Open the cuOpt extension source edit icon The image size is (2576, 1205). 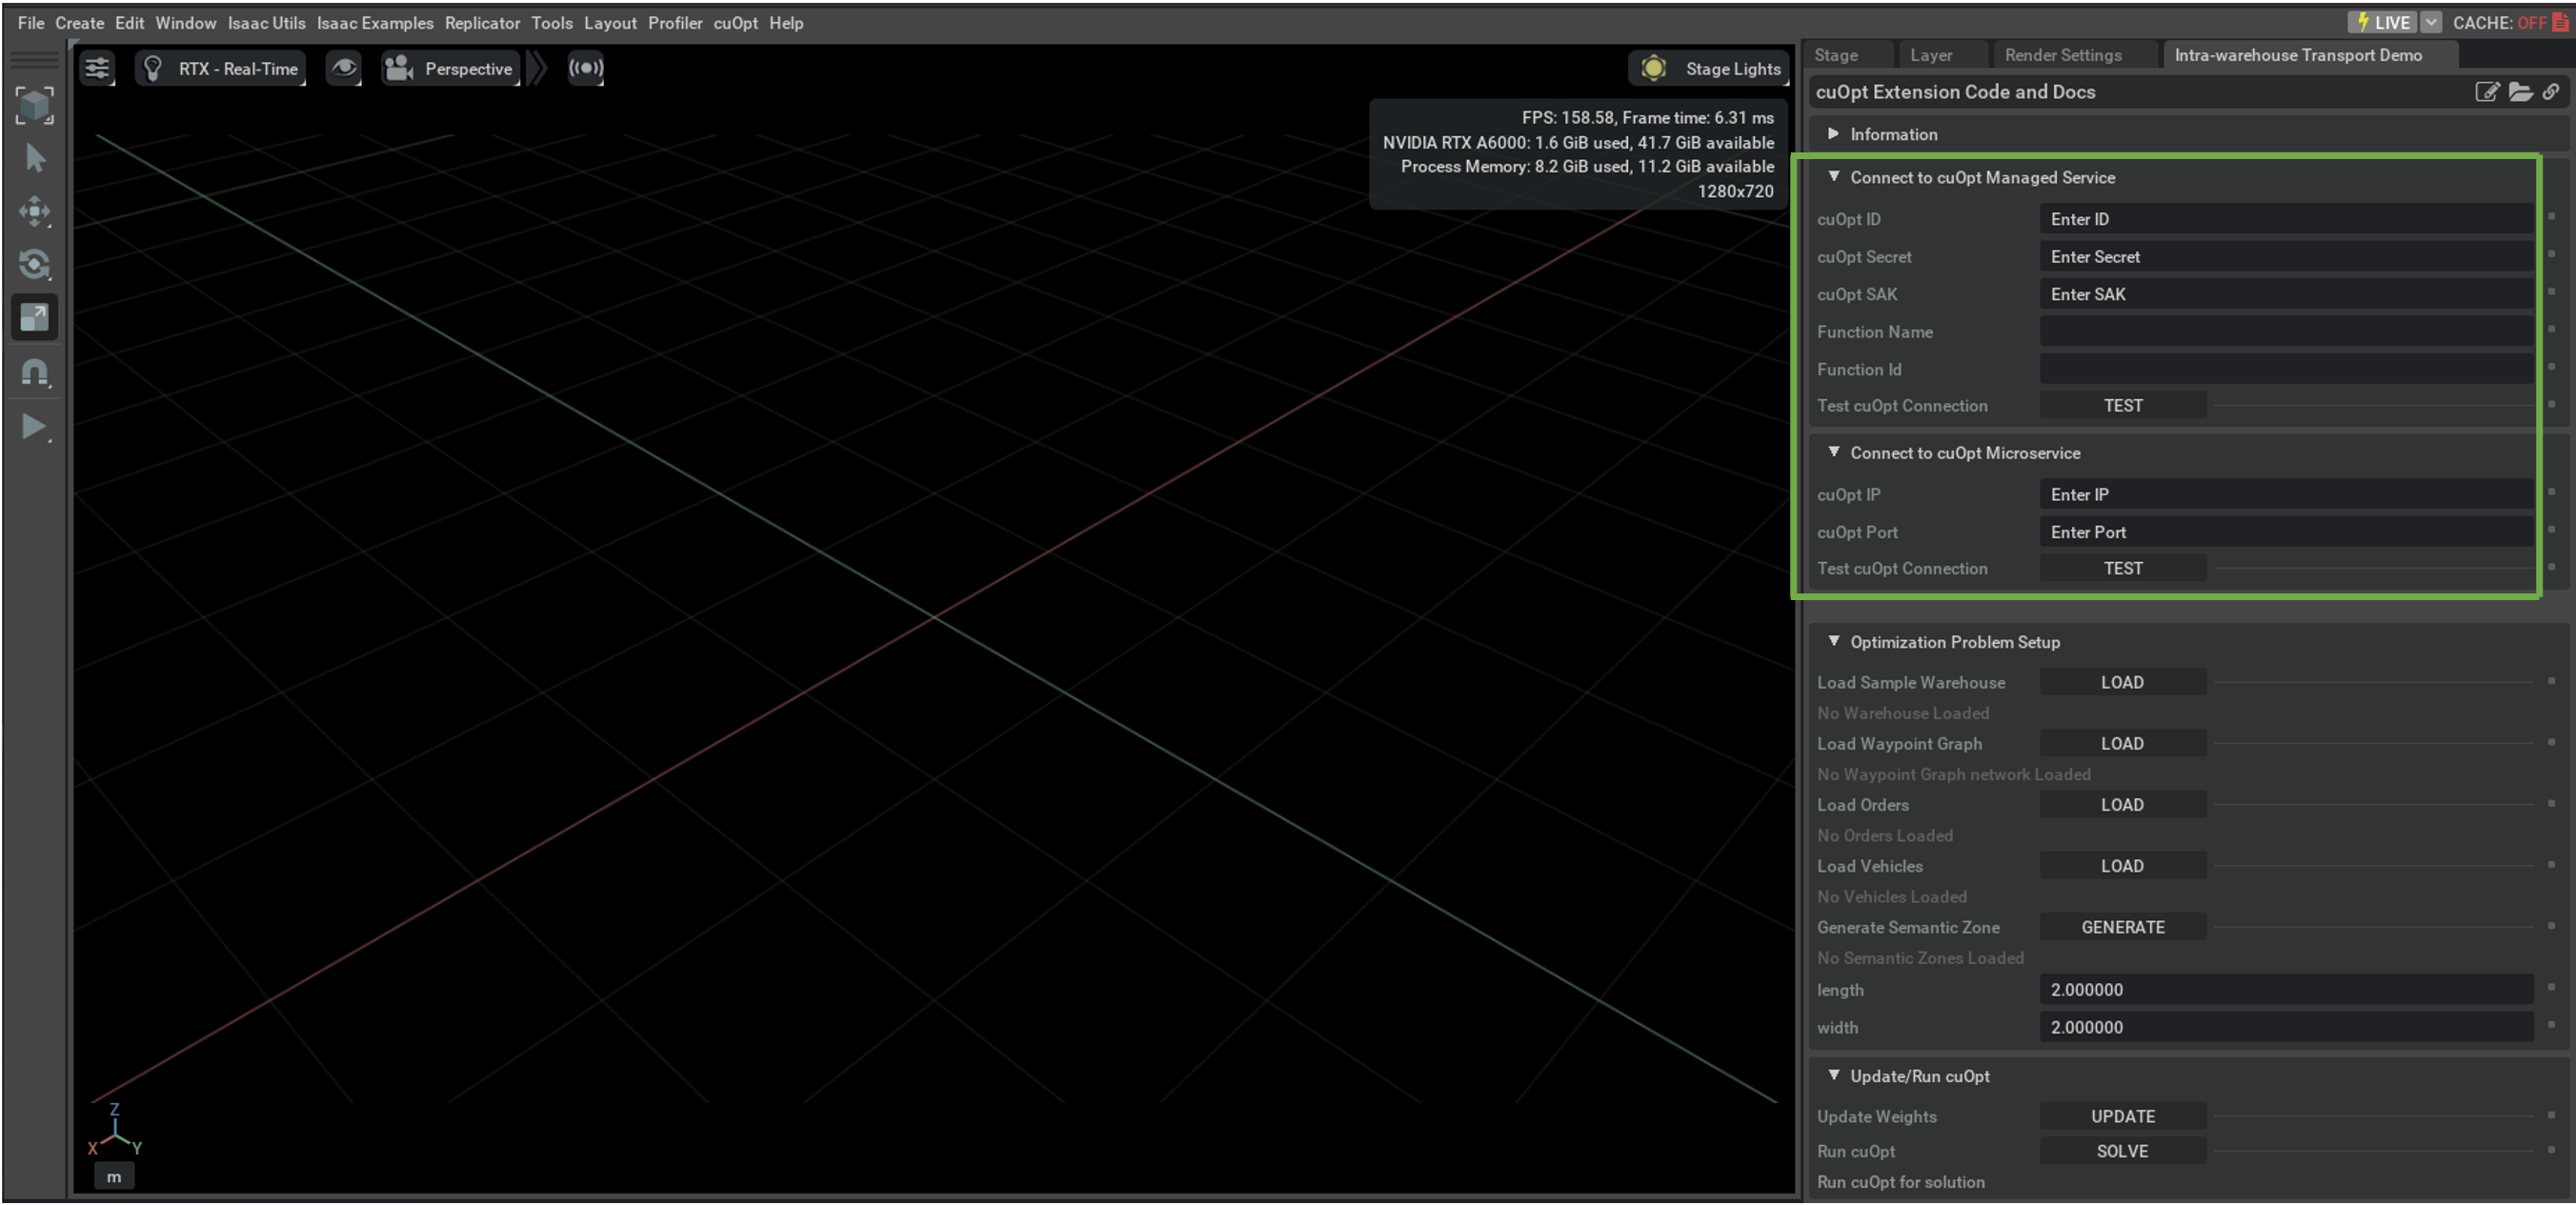coord(2486,92)
